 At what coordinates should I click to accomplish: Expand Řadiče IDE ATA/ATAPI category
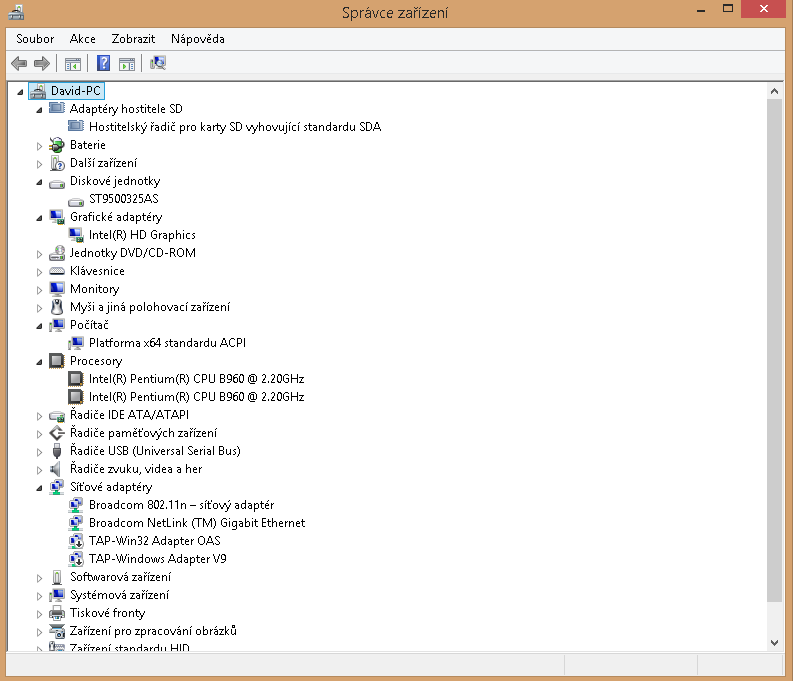point(39,416)
